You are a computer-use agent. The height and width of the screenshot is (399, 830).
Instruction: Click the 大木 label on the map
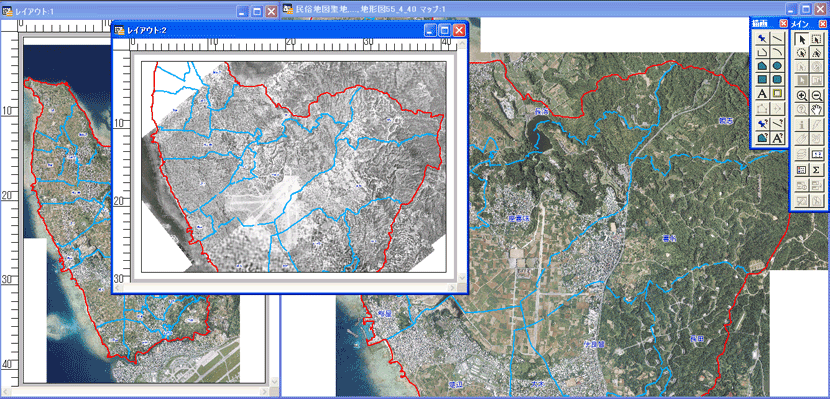coord(537,383)
